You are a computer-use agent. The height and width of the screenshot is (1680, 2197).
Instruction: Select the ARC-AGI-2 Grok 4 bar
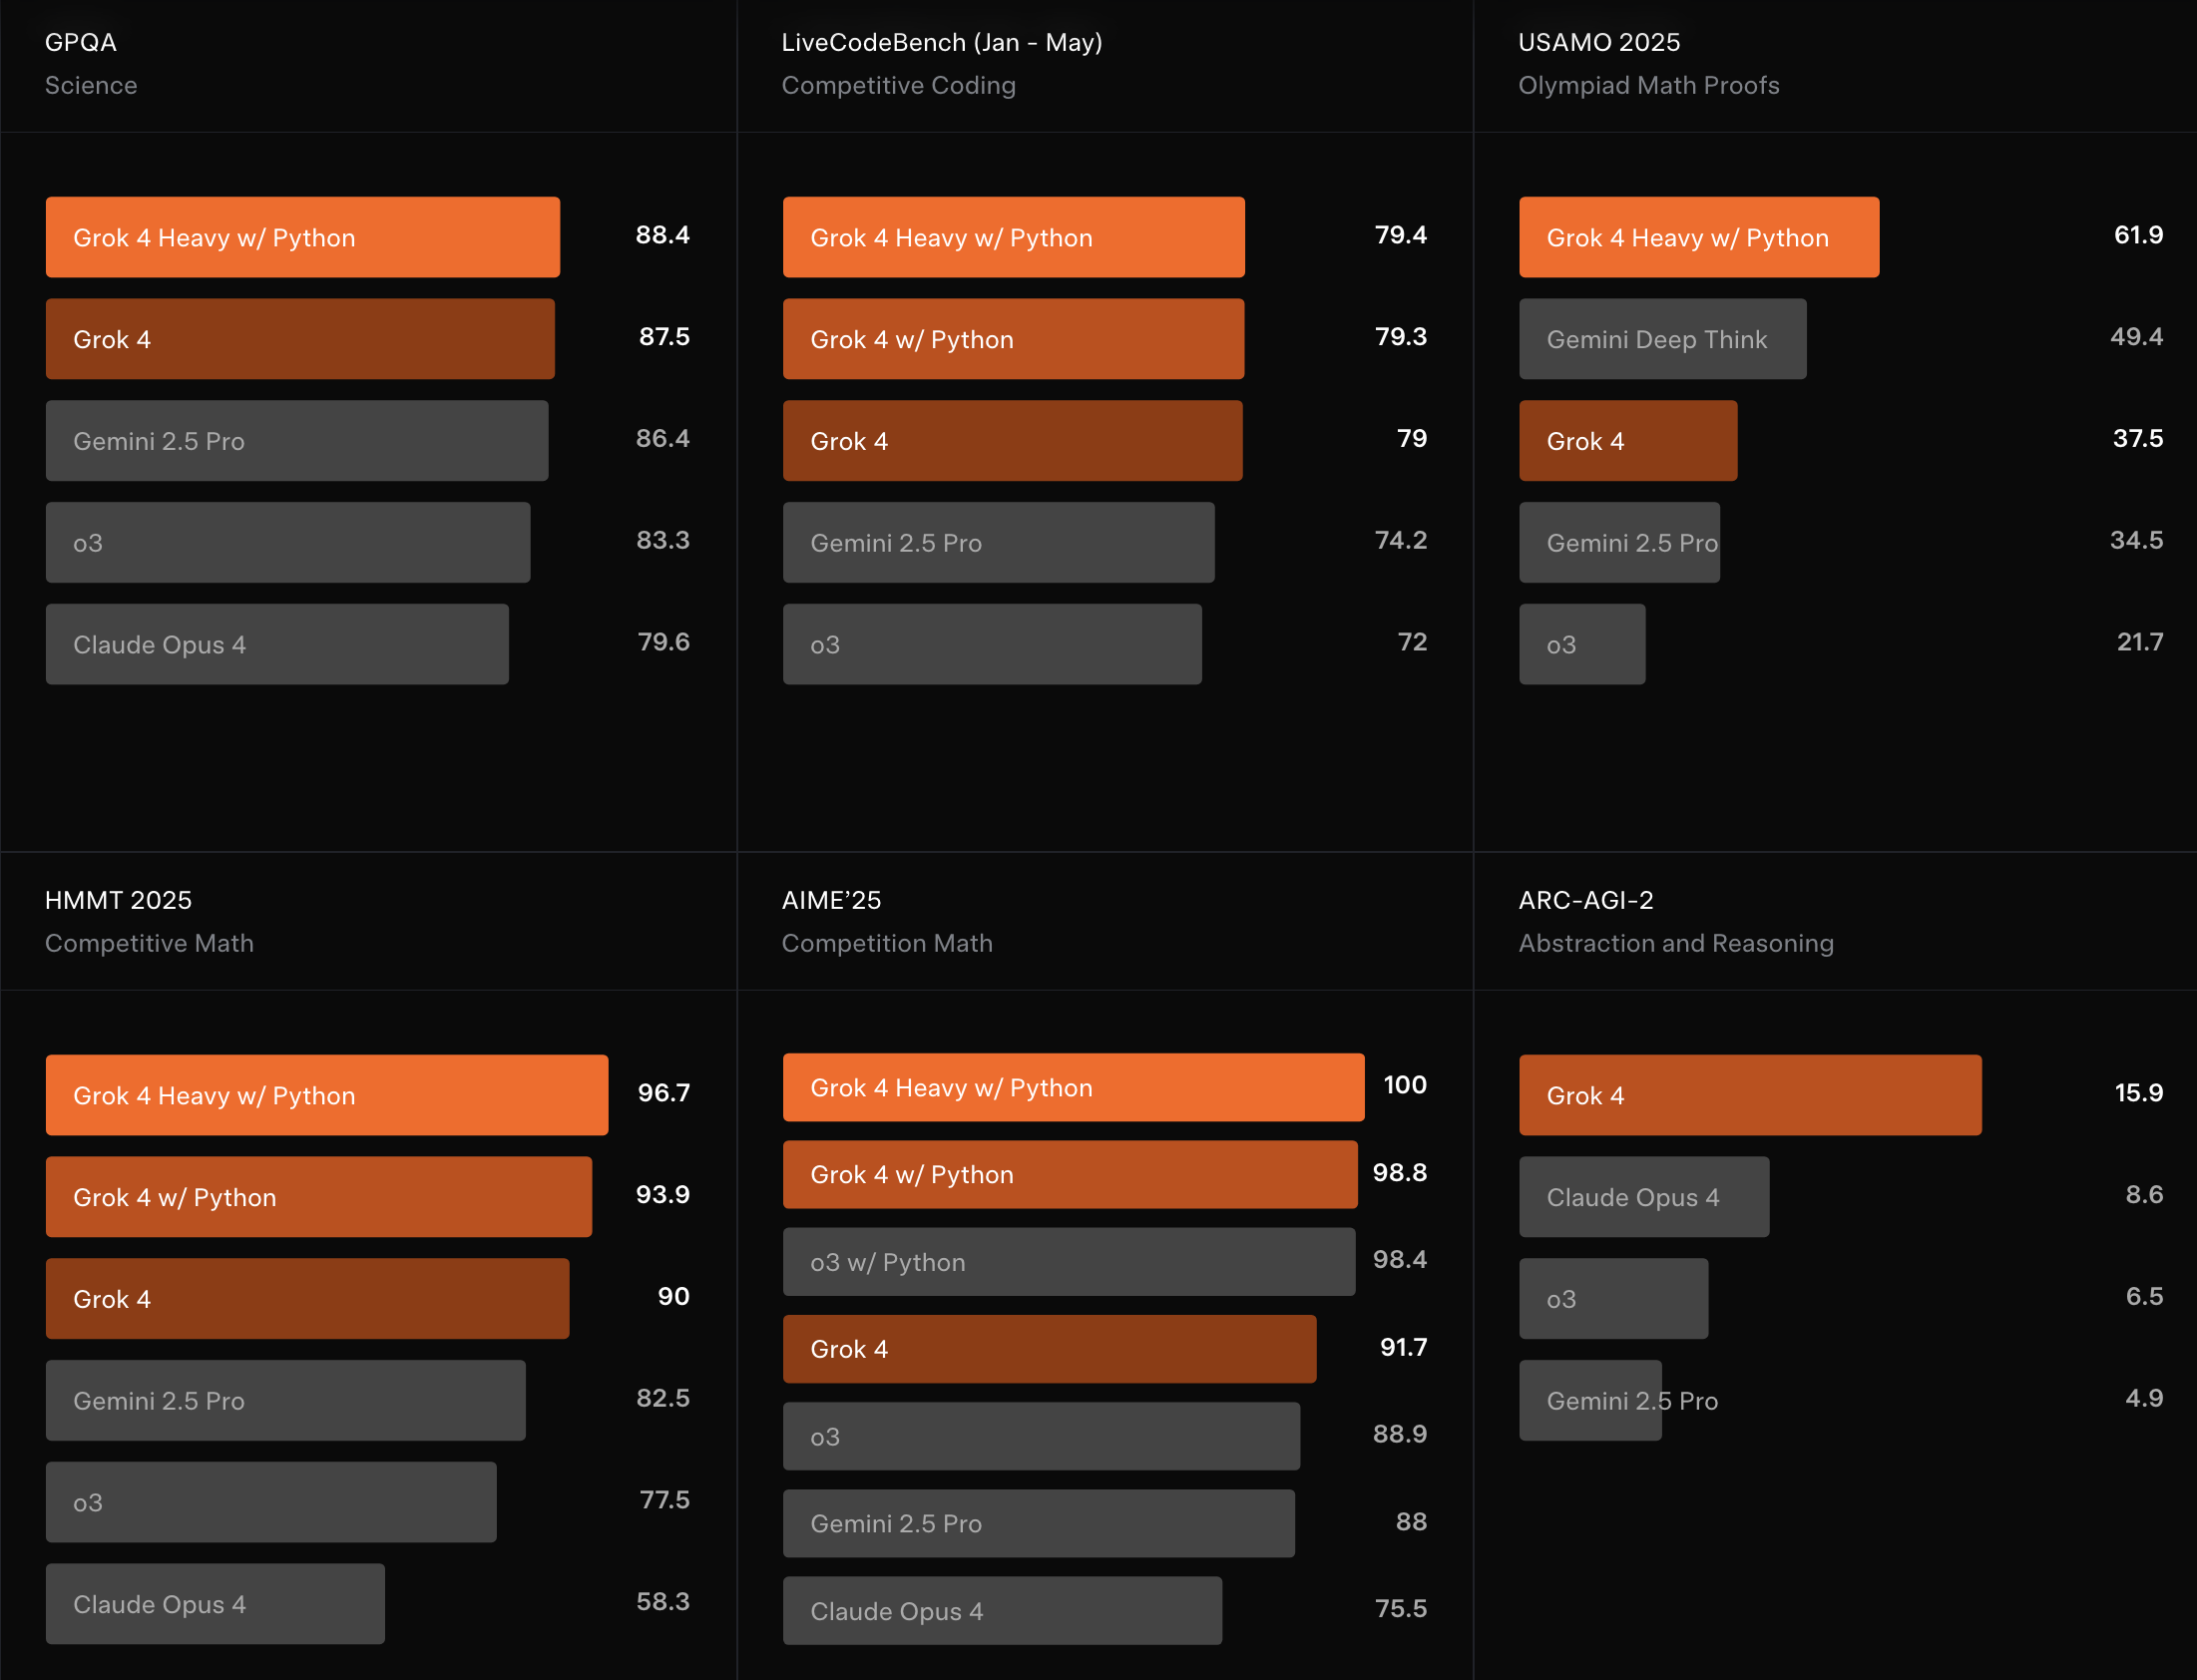(1749, 1095)
